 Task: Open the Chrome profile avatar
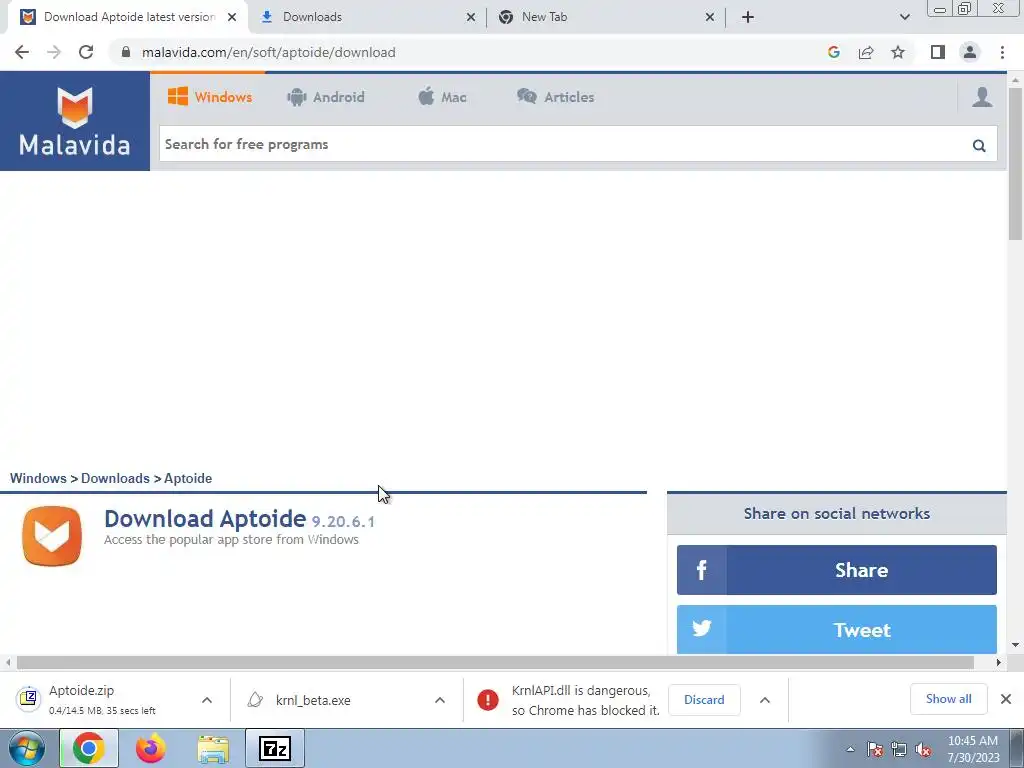click(x=970, y=52)
